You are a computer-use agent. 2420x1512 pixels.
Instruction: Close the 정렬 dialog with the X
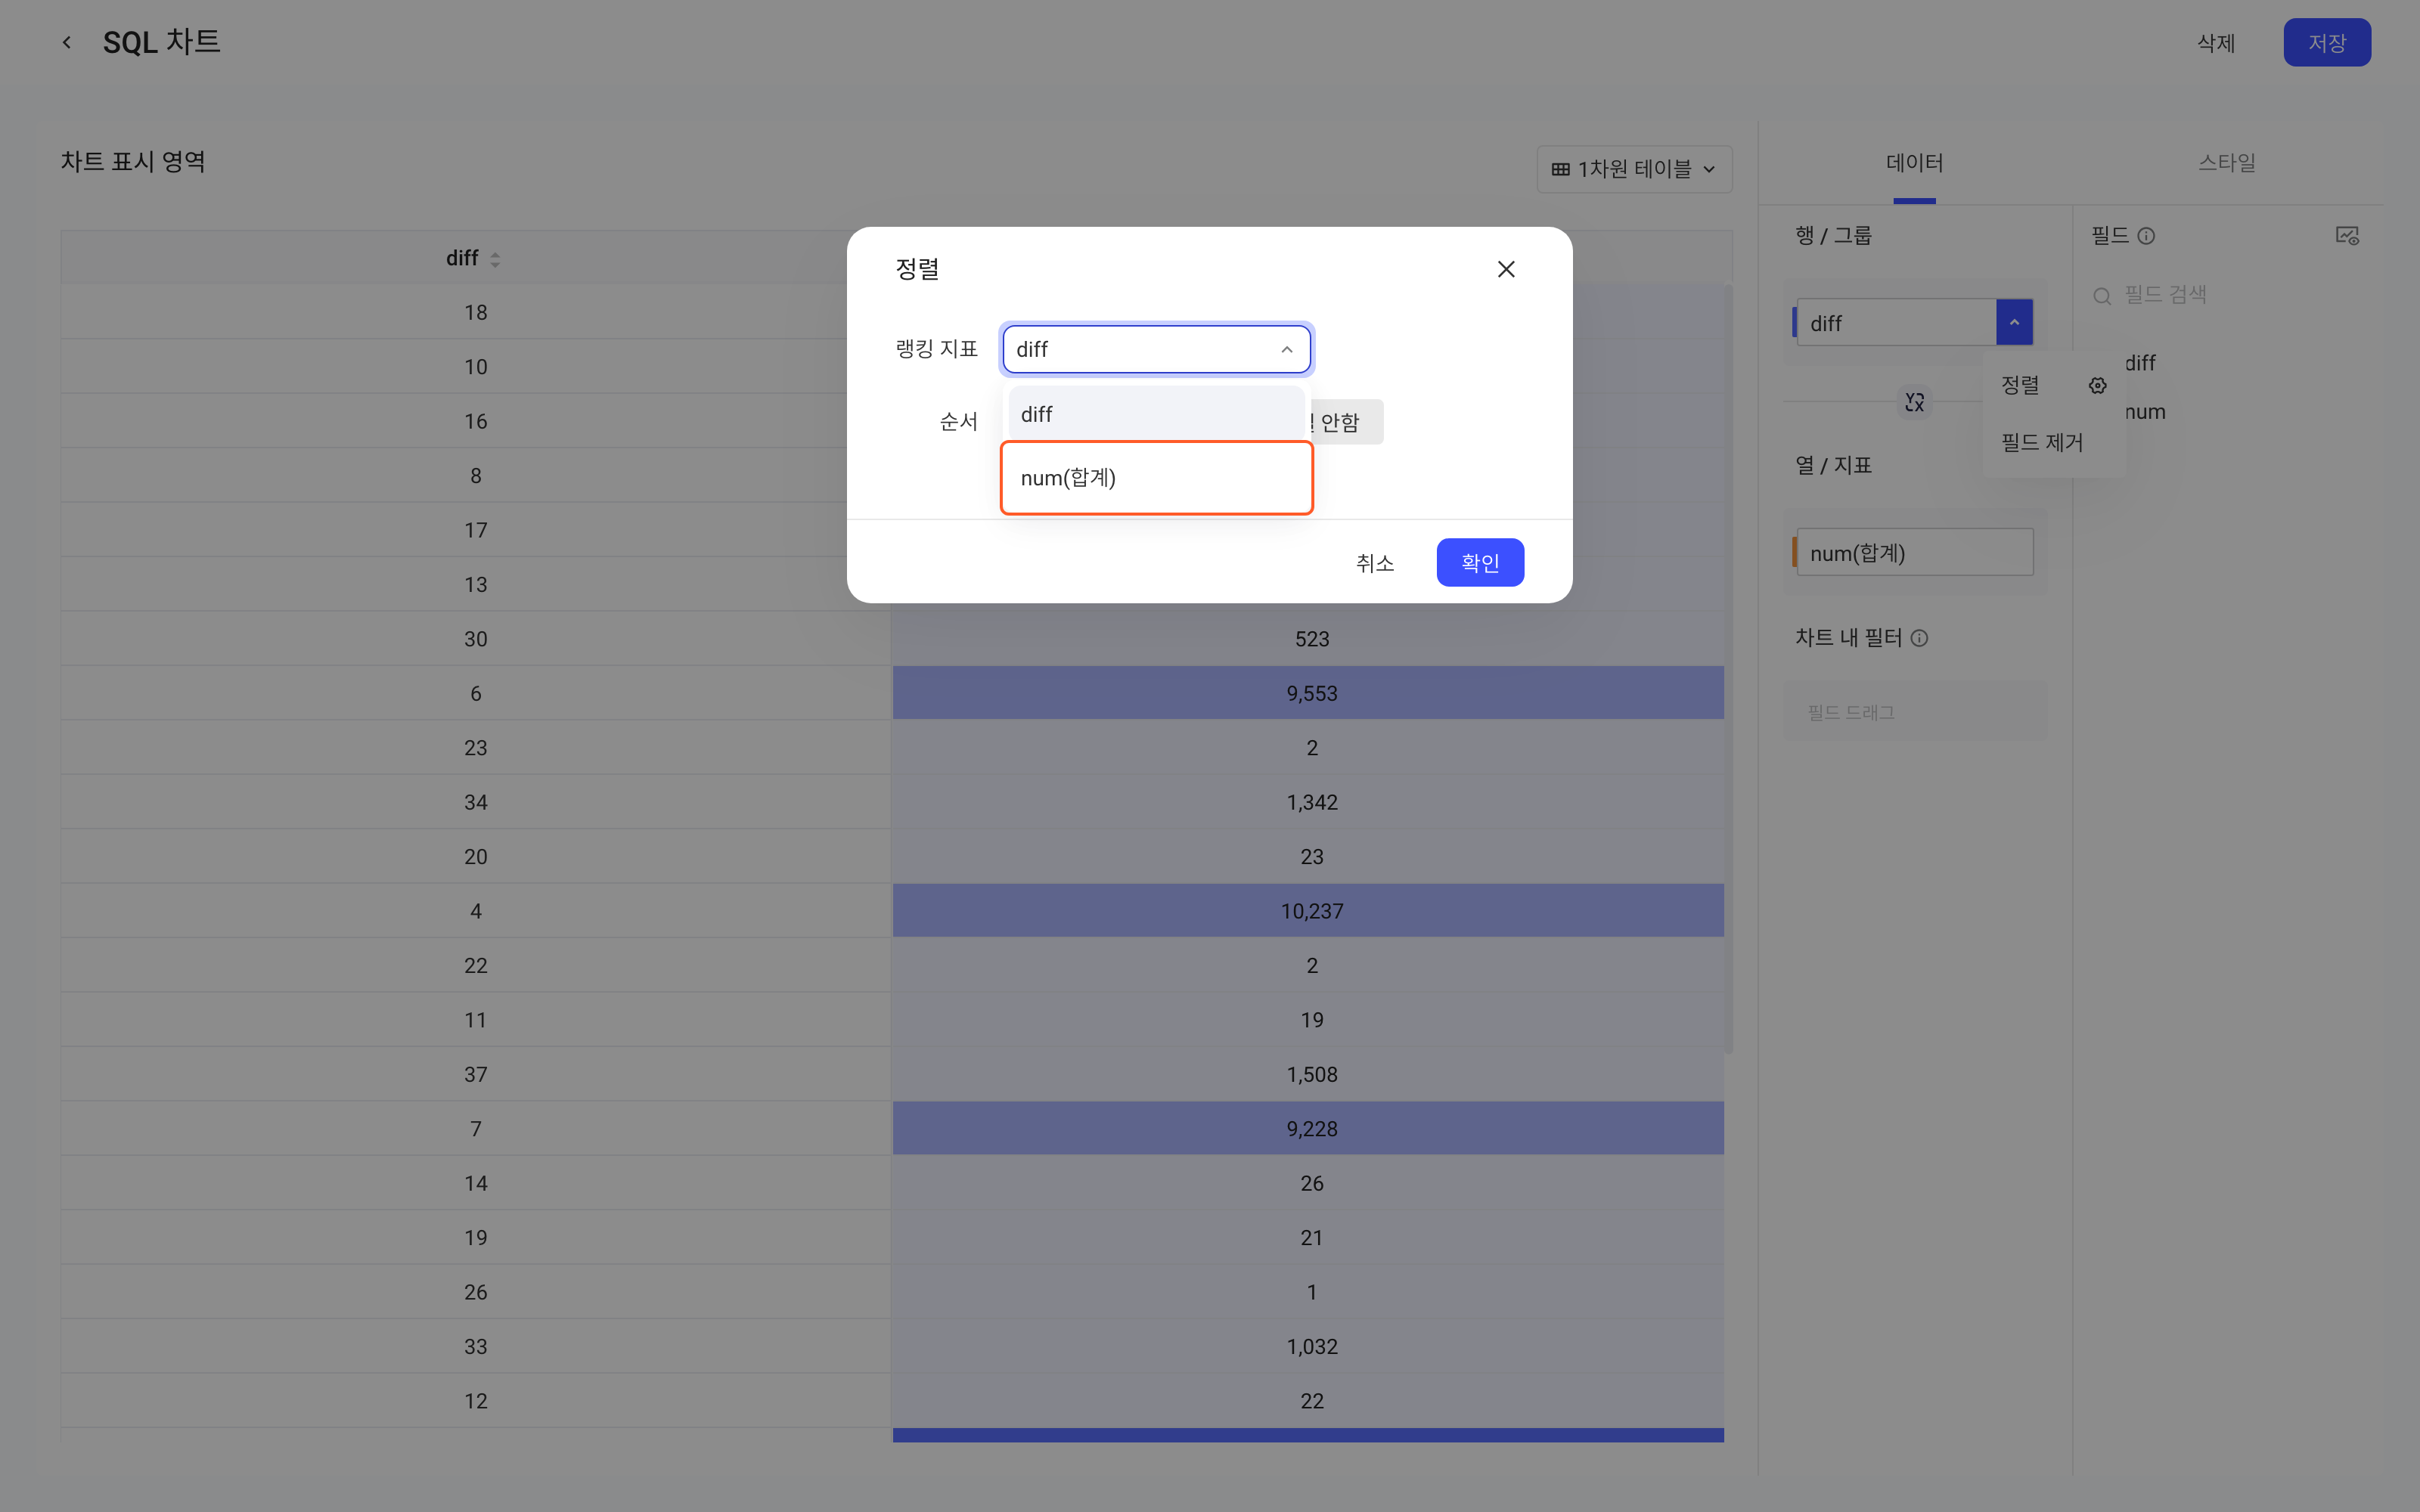pyautogui.click(x=1506, y=269)
